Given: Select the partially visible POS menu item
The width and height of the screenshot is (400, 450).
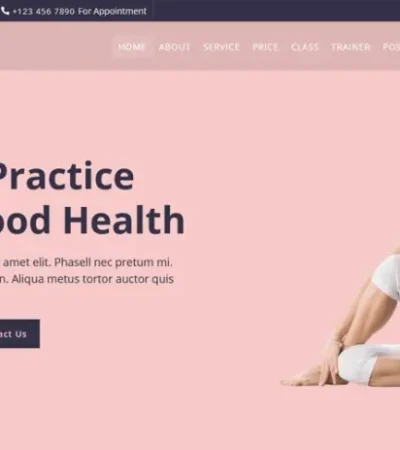Looking at the screenshot, I should click(391, 47).
